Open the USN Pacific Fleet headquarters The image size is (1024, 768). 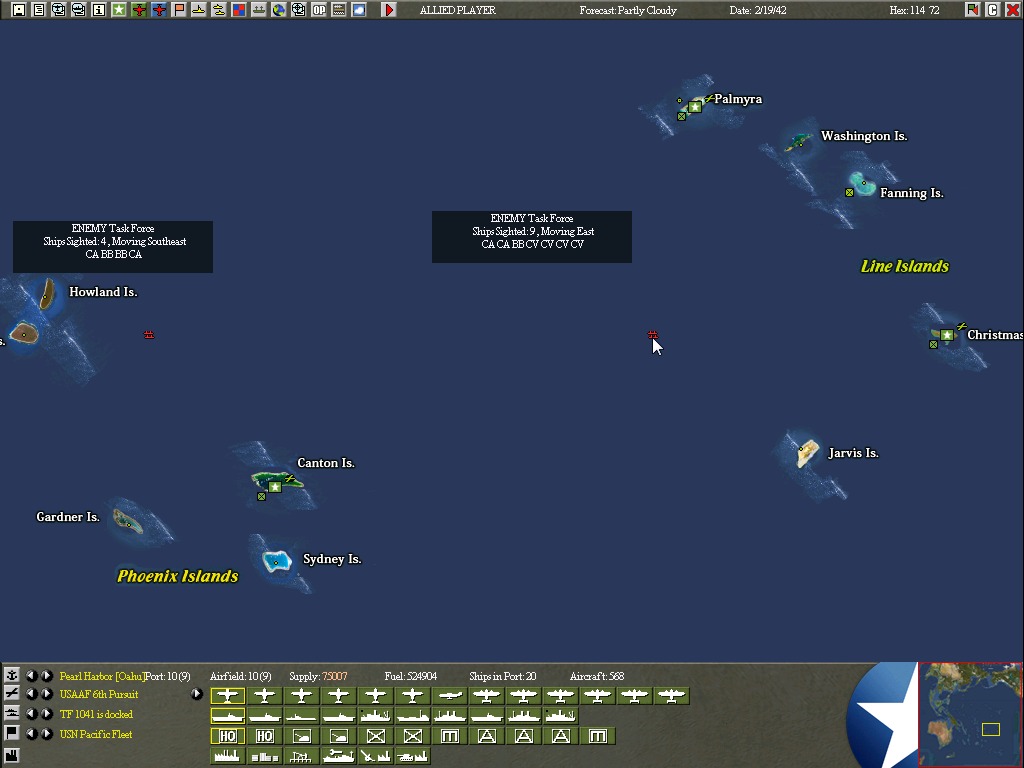tap(95, 734)
